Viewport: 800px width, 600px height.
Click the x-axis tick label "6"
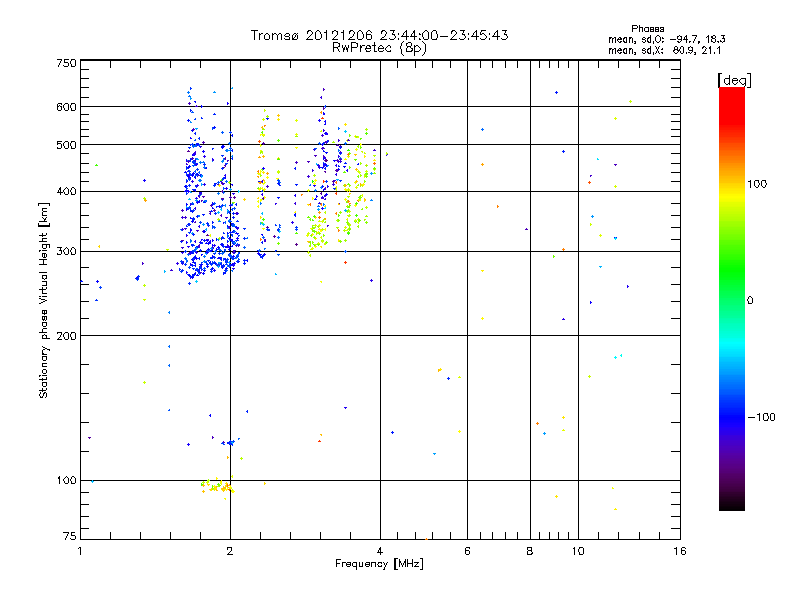click(x=467, y=551)
